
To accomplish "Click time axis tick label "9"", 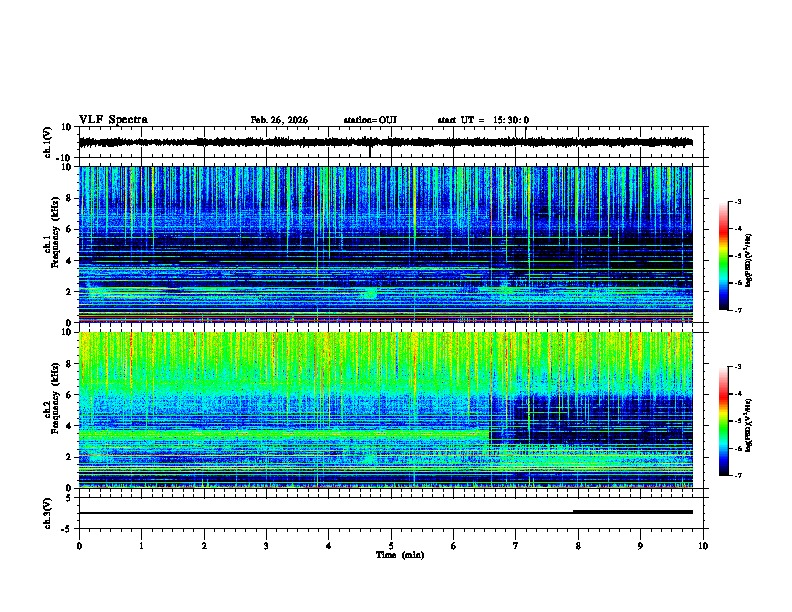I will [x=640, y=546].
